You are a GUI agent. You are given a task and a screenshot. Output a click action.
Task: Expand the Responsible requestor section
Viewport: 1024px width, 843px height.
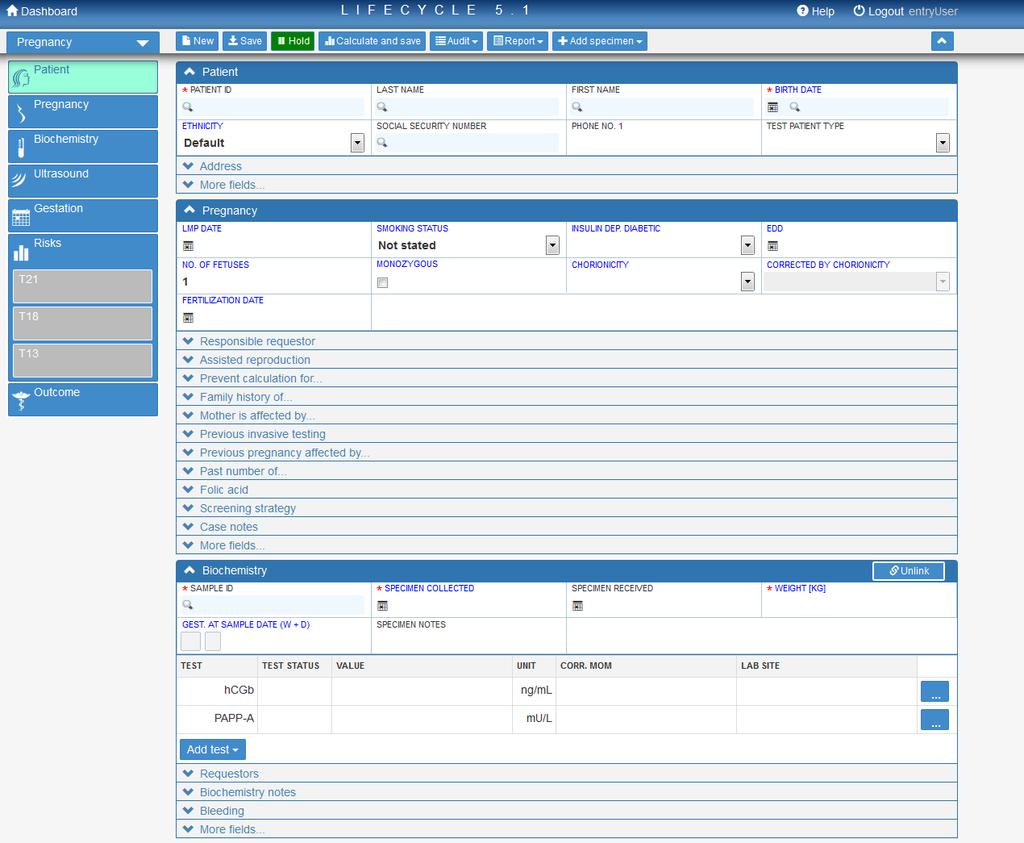[566, 342]
